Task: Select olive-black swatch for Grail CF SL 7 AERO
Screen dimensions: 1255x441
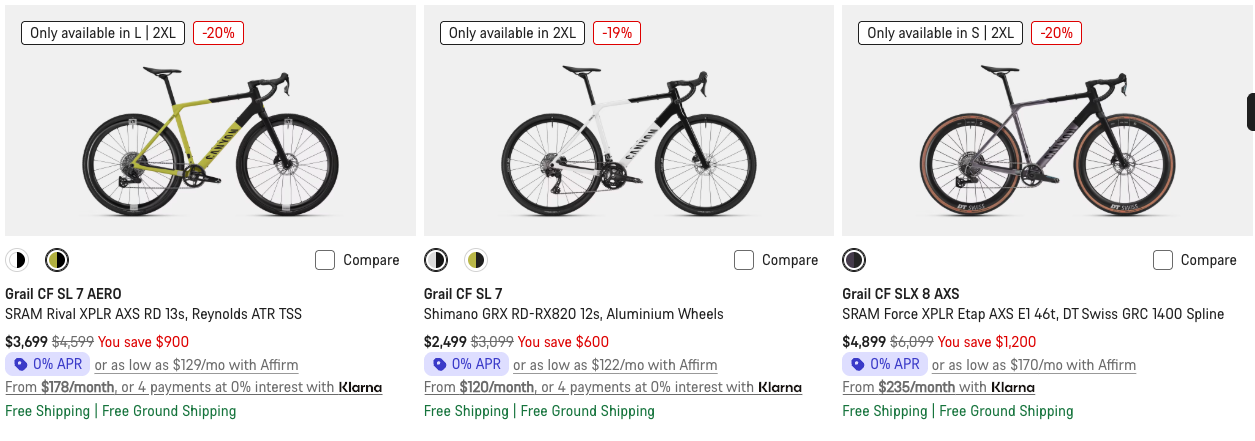Action: [x=57, y=260]
